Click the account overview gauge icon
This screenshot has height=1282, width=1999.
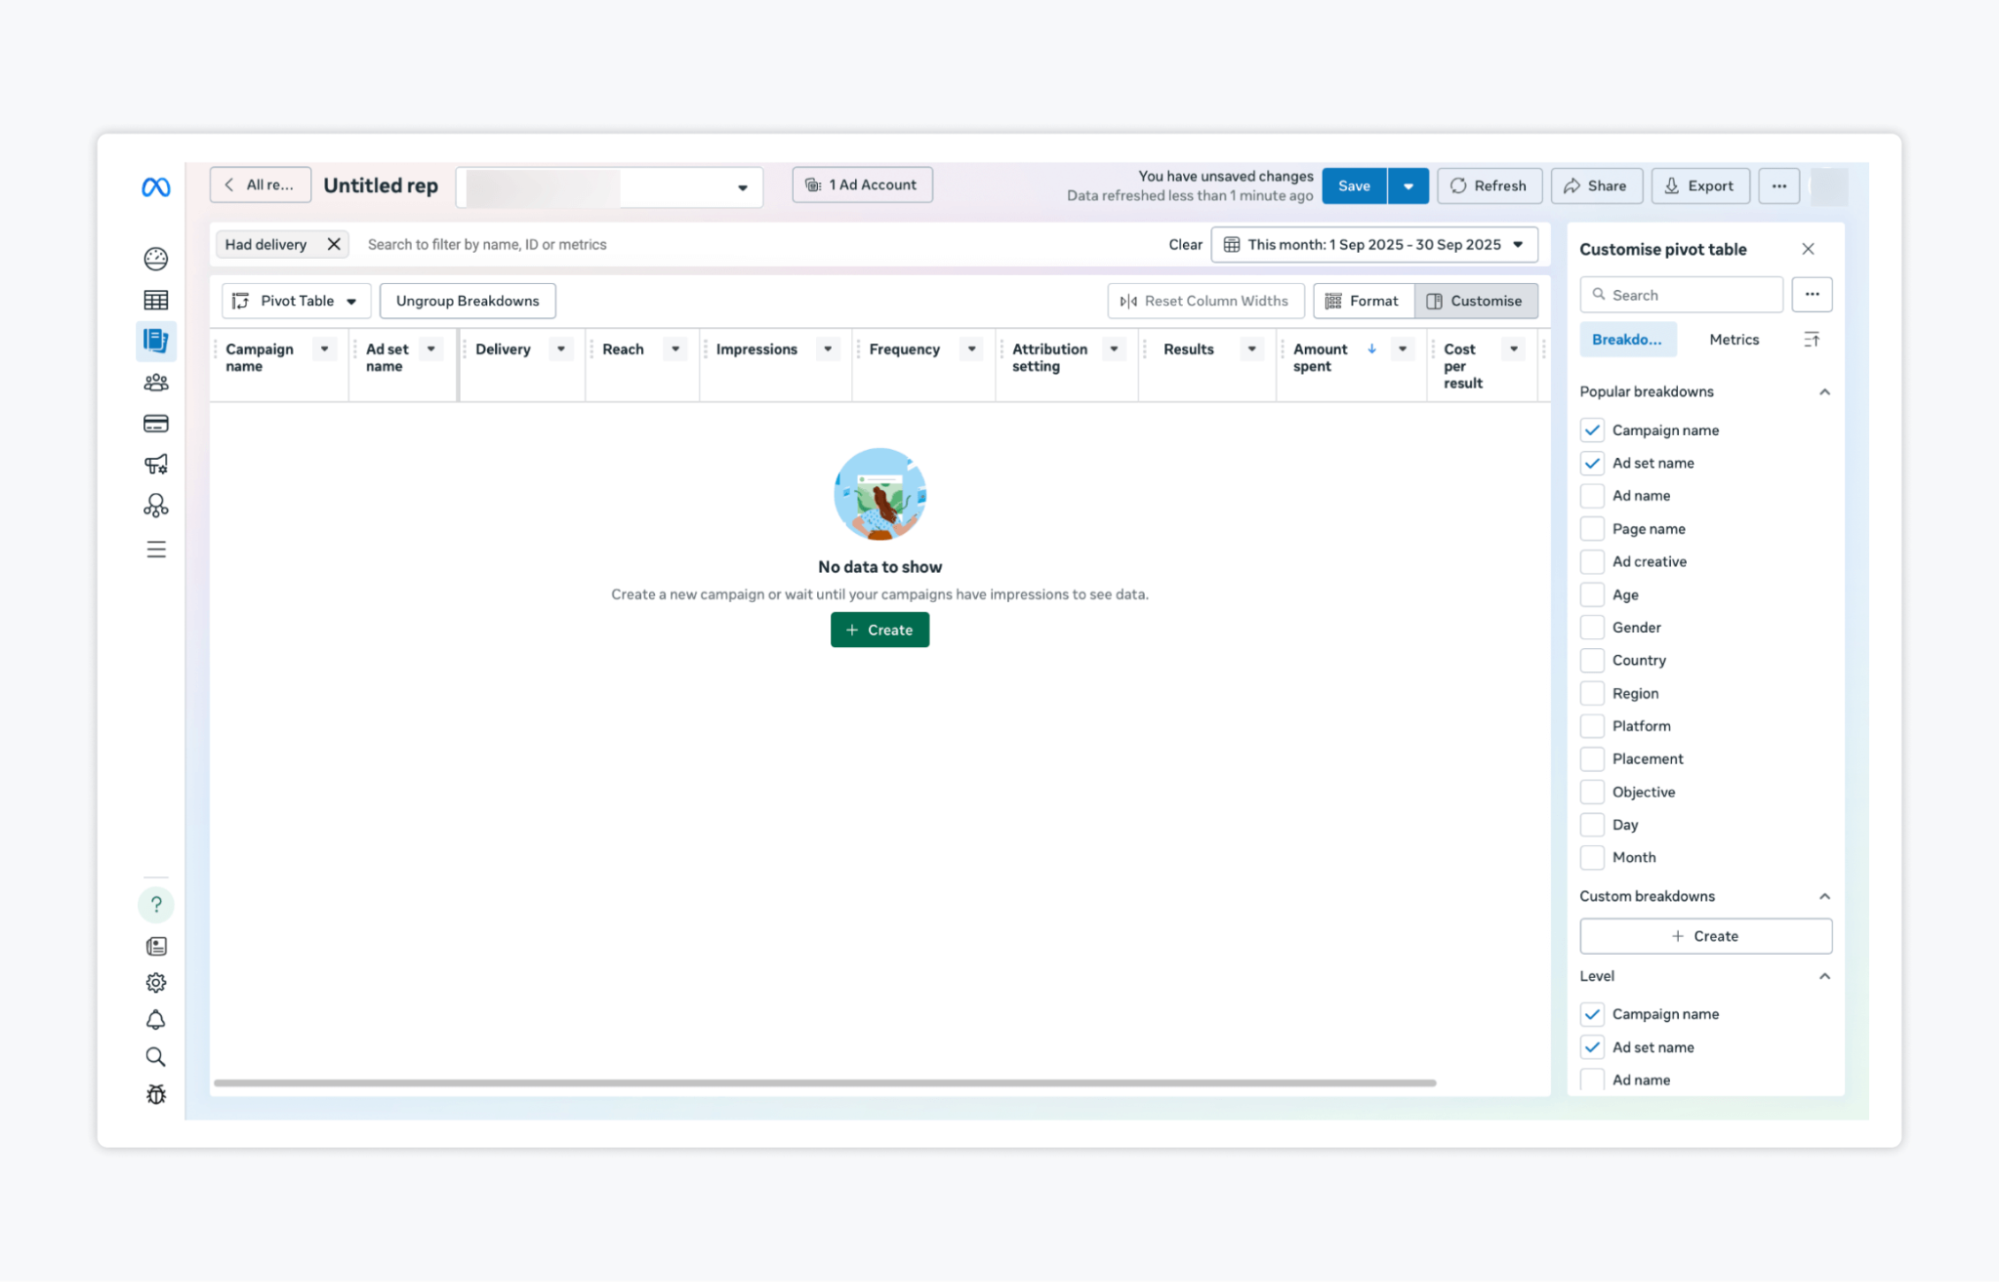pyautogui.click(x=156, y=259)
